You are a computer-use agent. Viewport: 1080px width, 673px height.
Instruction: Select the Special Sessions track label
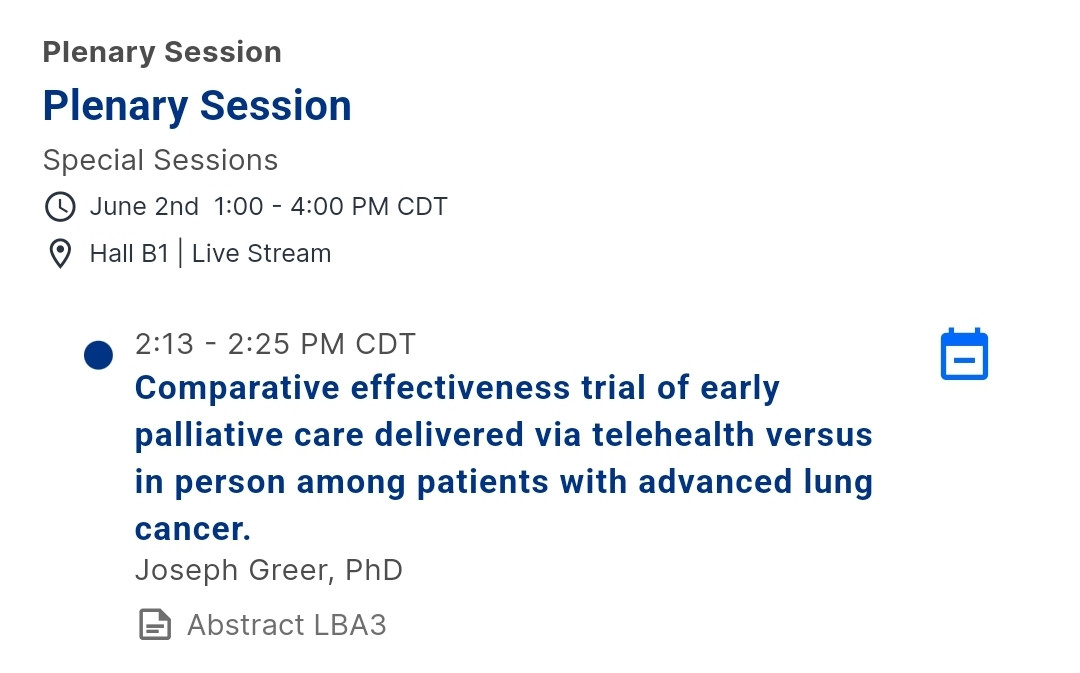point(160,160)
